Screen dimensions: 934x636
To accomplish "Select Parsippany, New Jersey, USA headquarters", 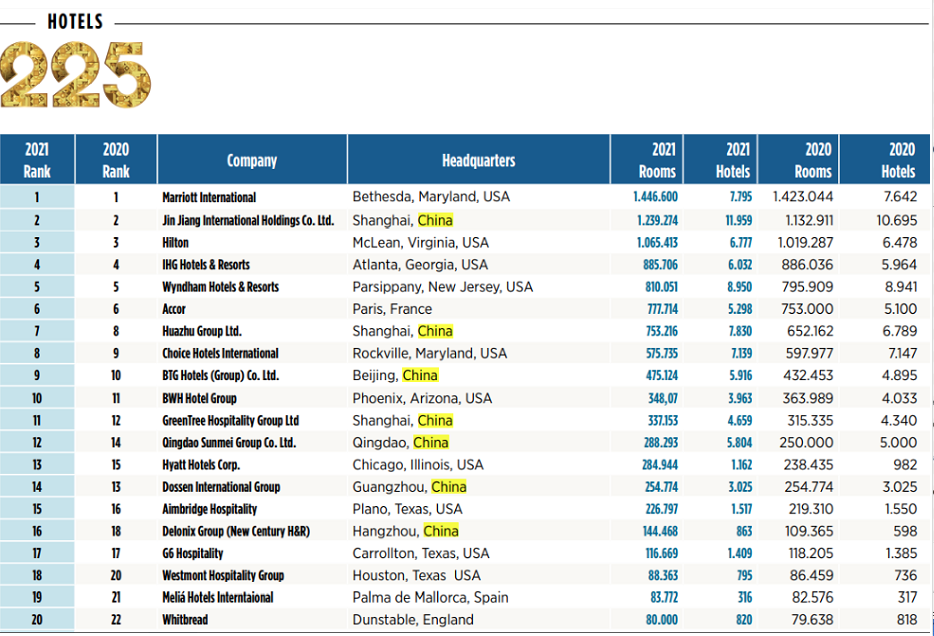I will (443, 287).
